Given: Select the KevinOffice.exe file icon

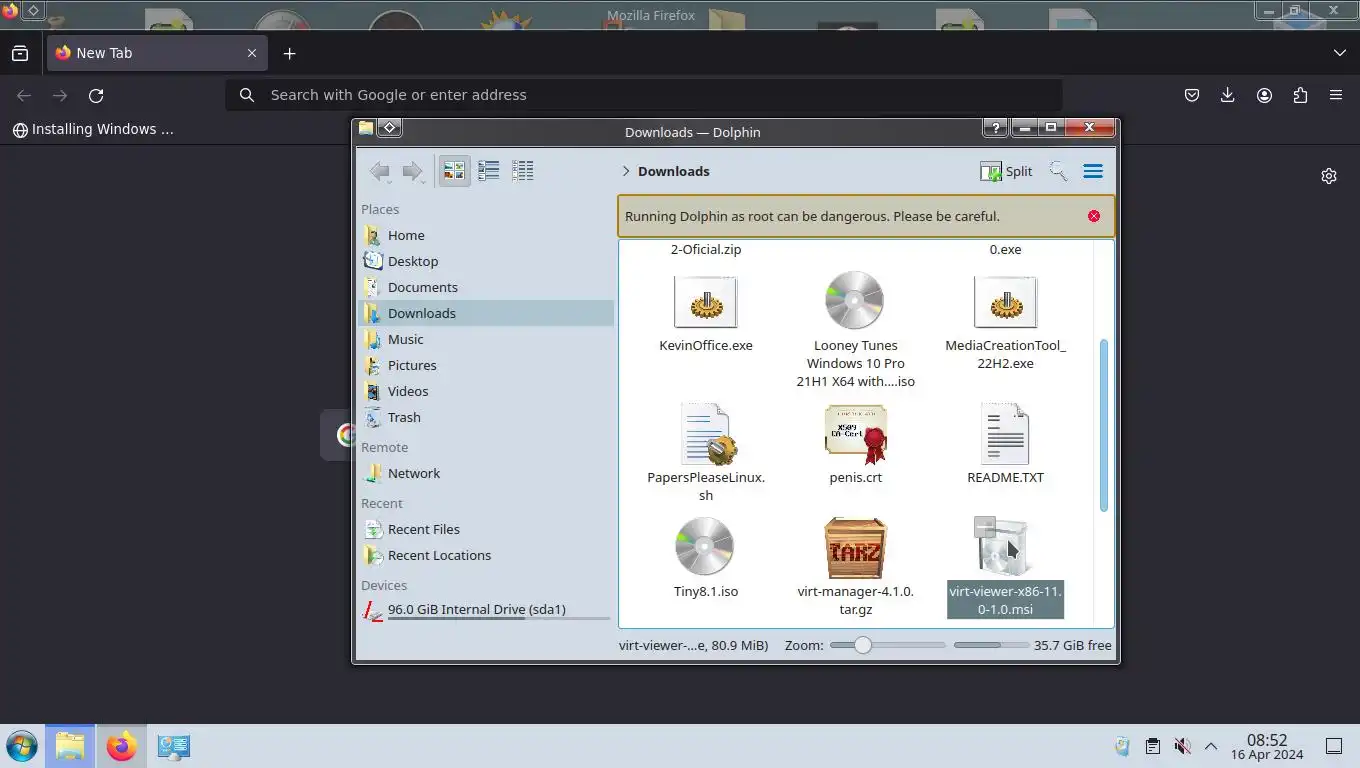Looking at the screenshot, I should click(706, 302).
